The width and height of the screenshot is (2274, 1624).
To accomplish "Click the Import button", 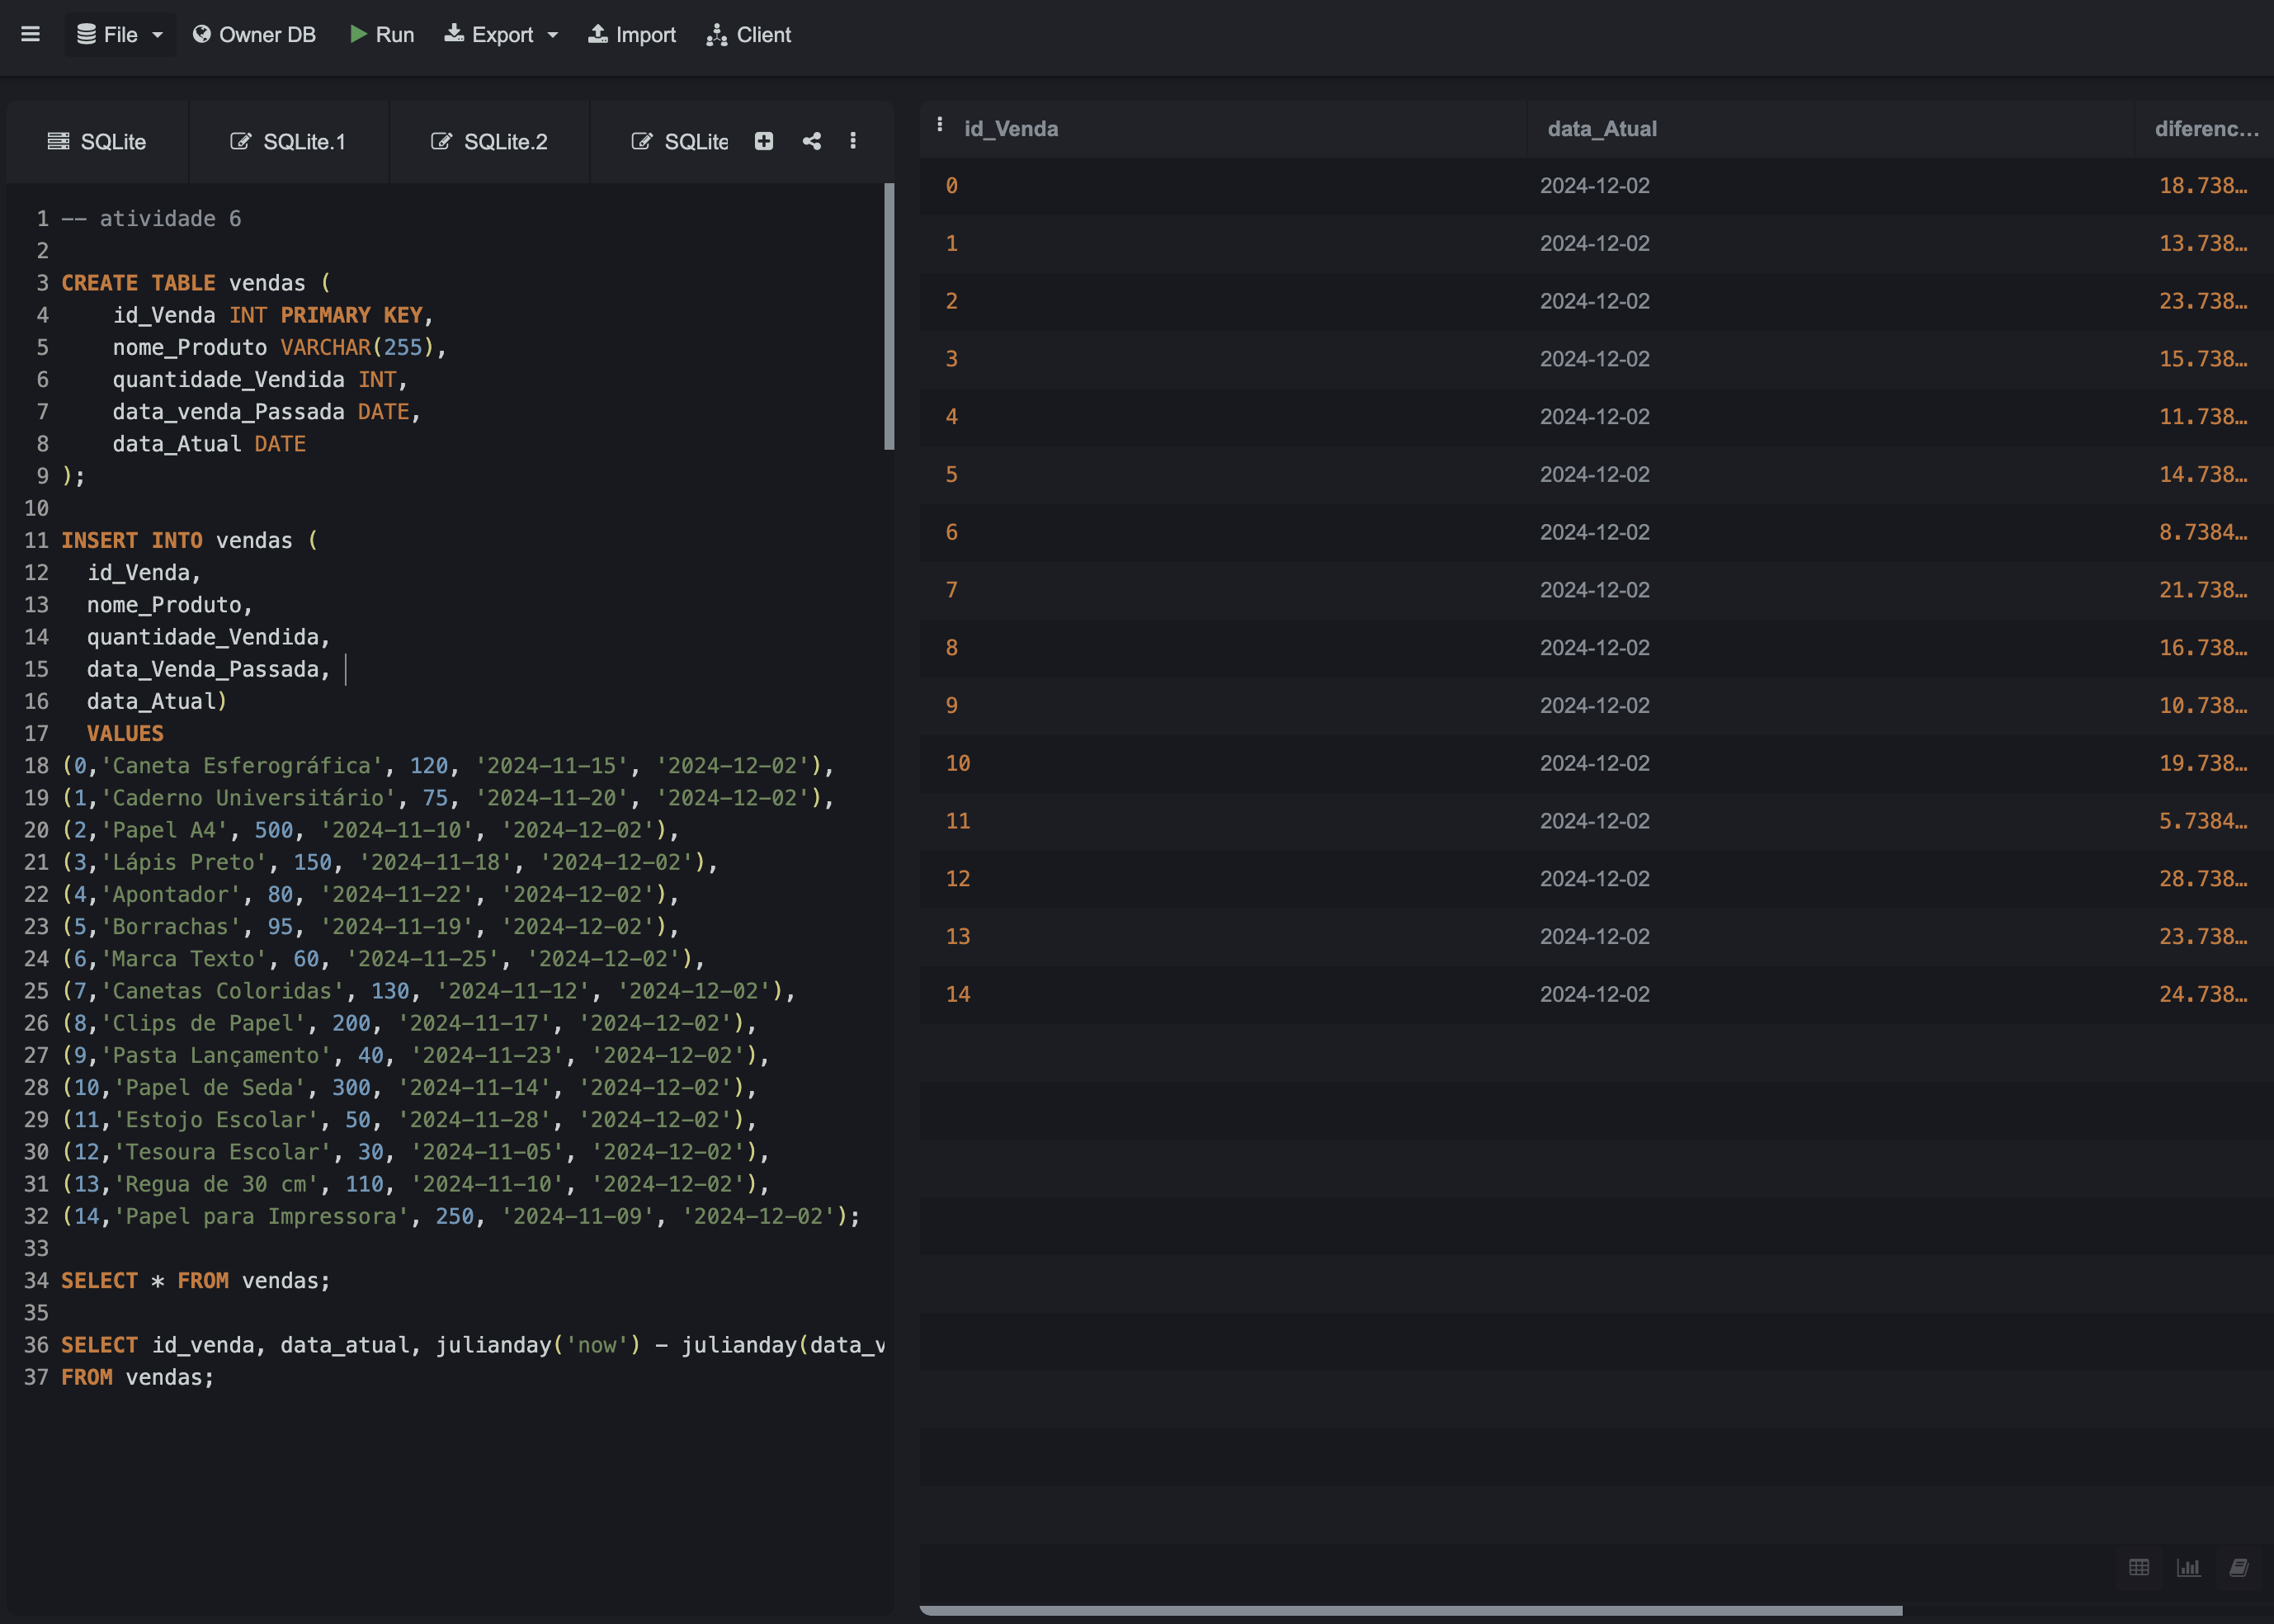I will [x=632, y=35].
